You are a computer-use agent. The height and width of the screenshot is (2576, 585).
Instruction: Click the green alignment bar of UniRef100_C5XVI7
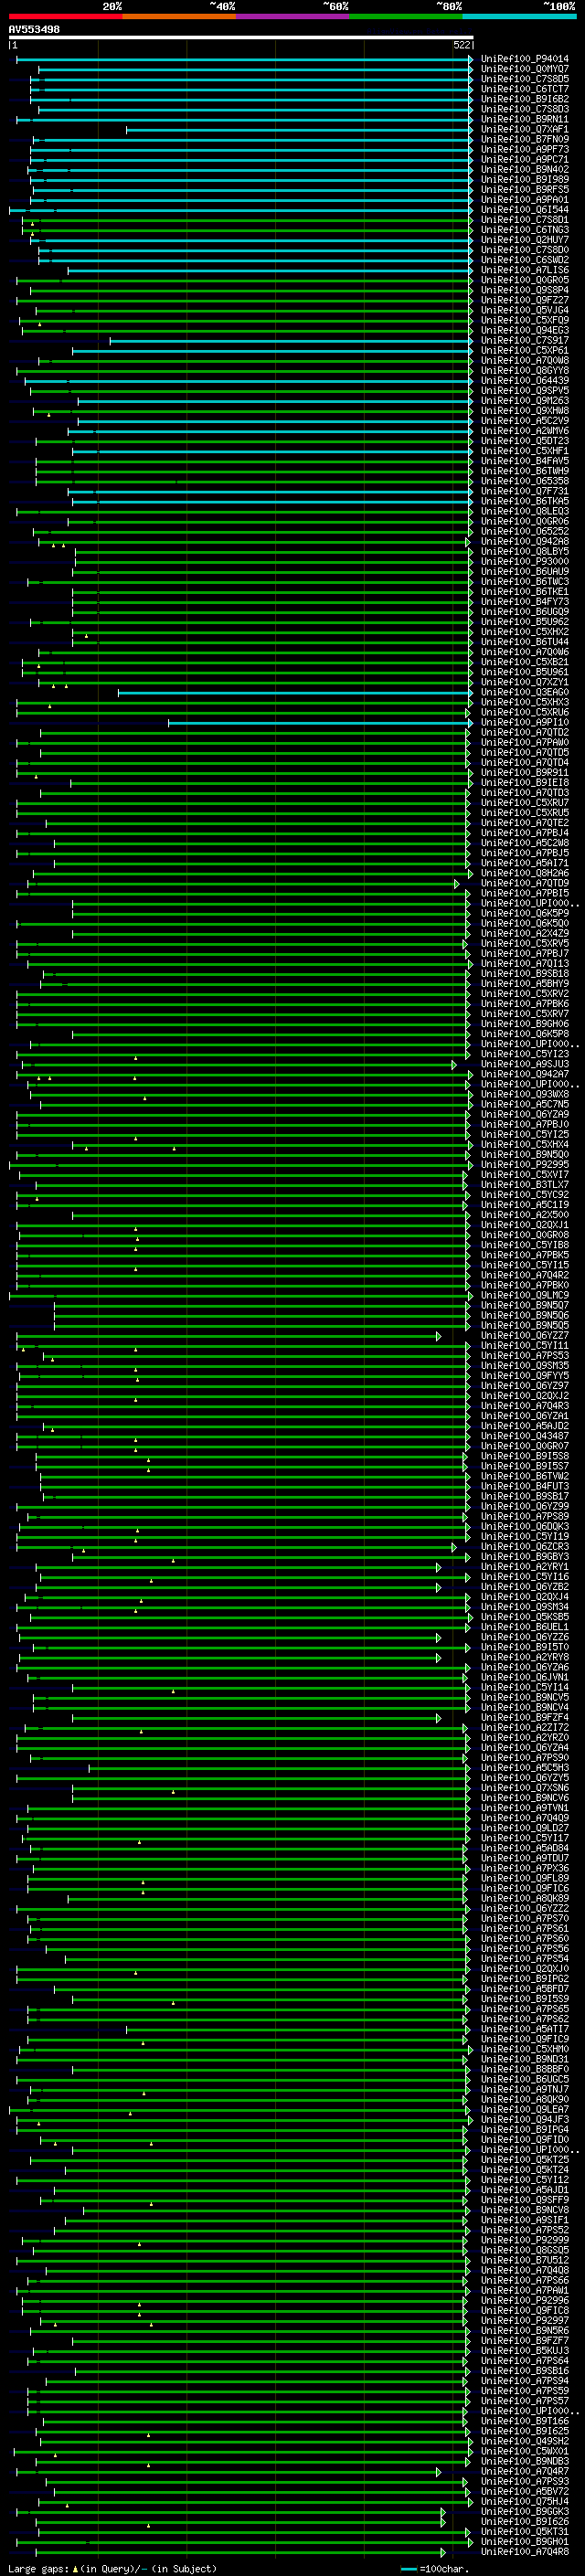click(242, 1175)
